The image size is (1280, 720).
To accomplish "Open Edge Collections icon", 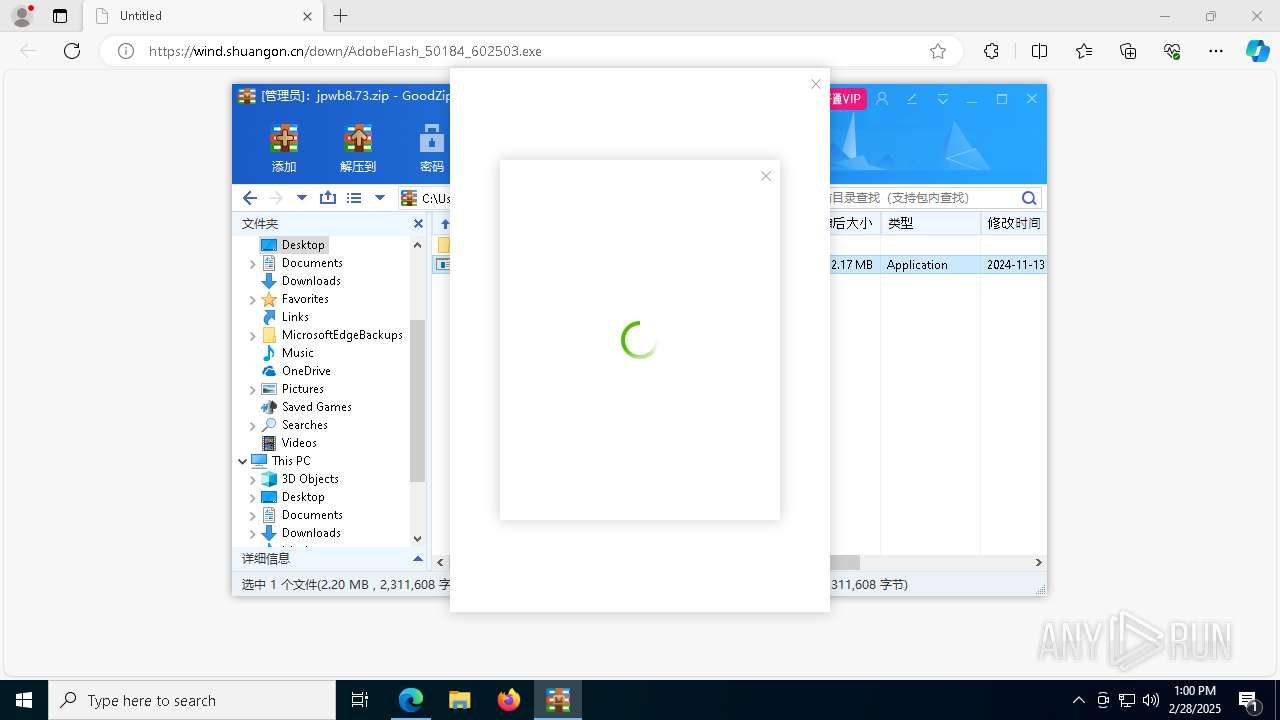I will pyautogui.click(x=1128, y=51).
